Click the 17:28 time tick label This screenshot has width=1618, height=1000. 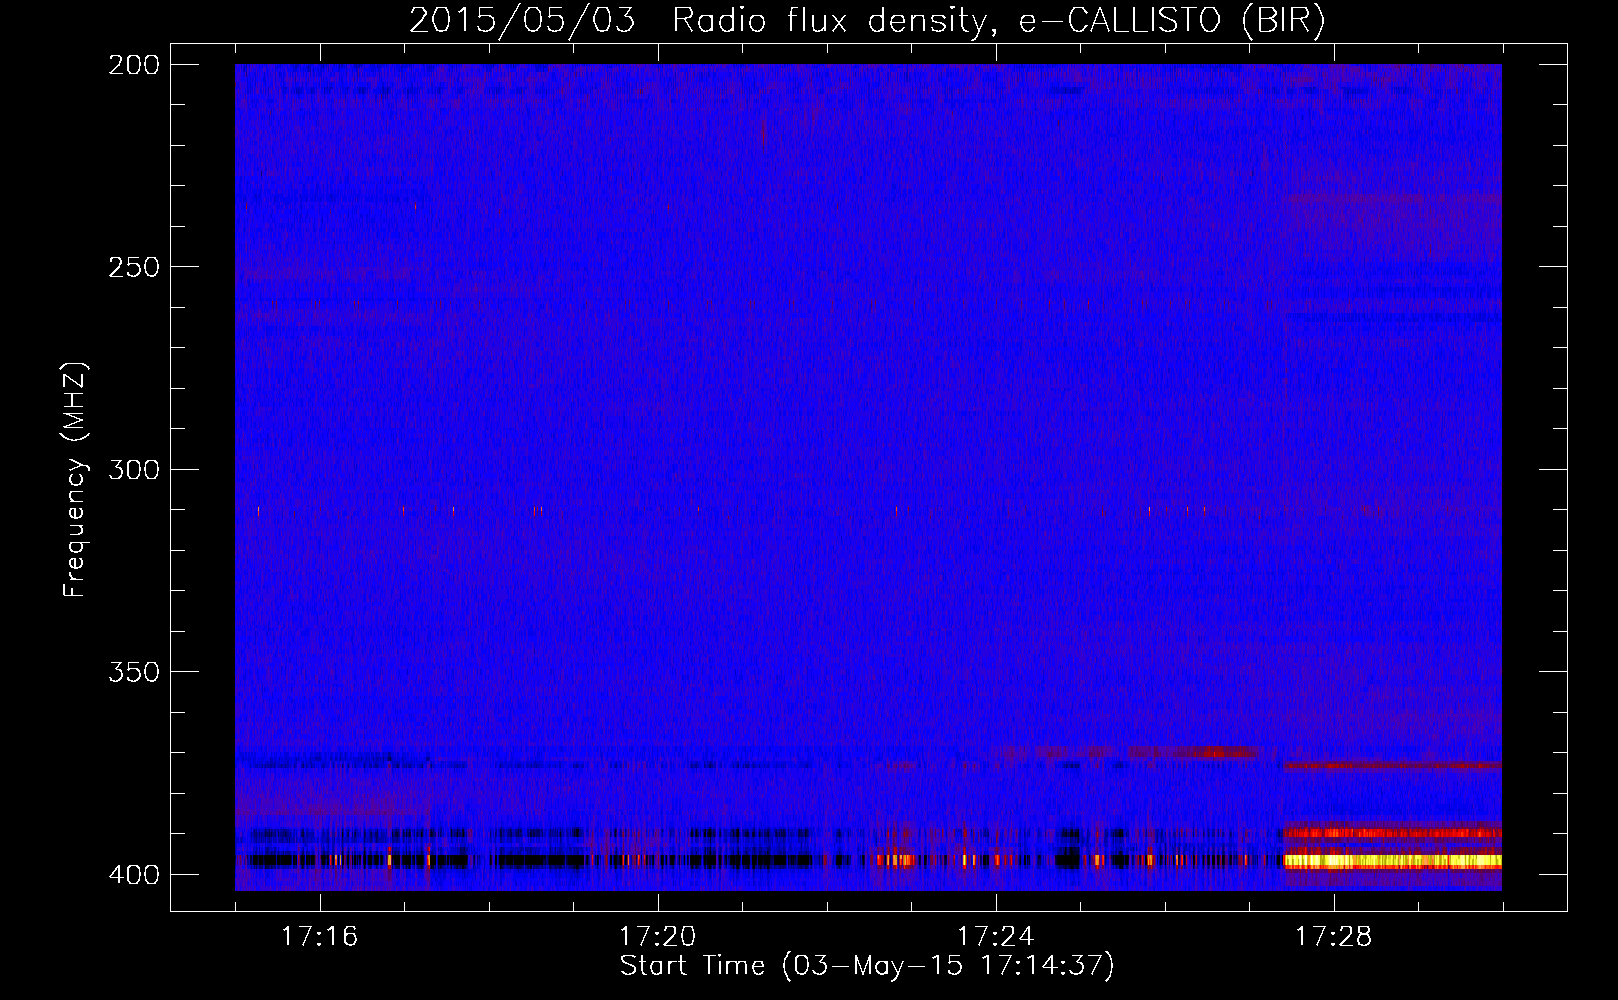pyautogui.click(x=1333, y=936)
